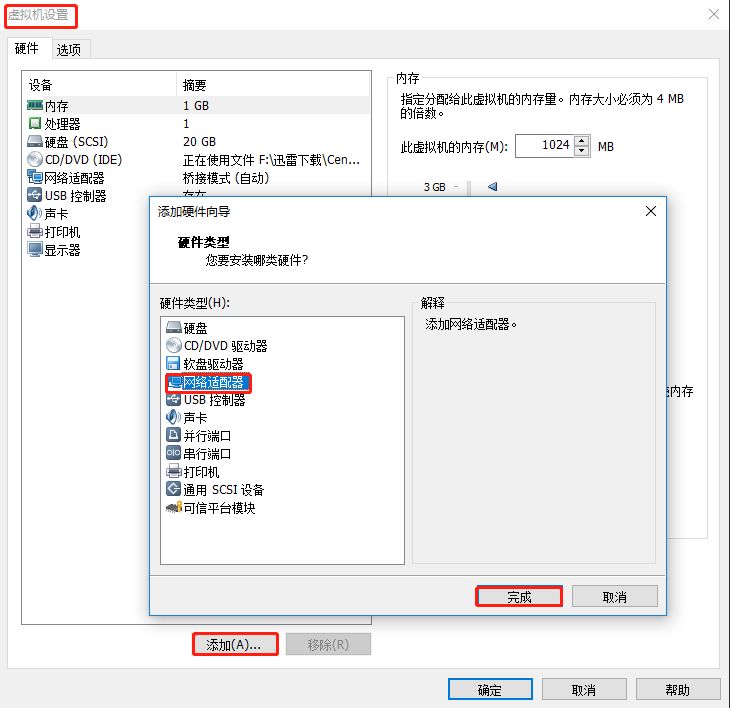Click the CD/DVD (IDE) disc icon in device list
The height and width of the screenshot is (708, 730).
click(35, 159)
